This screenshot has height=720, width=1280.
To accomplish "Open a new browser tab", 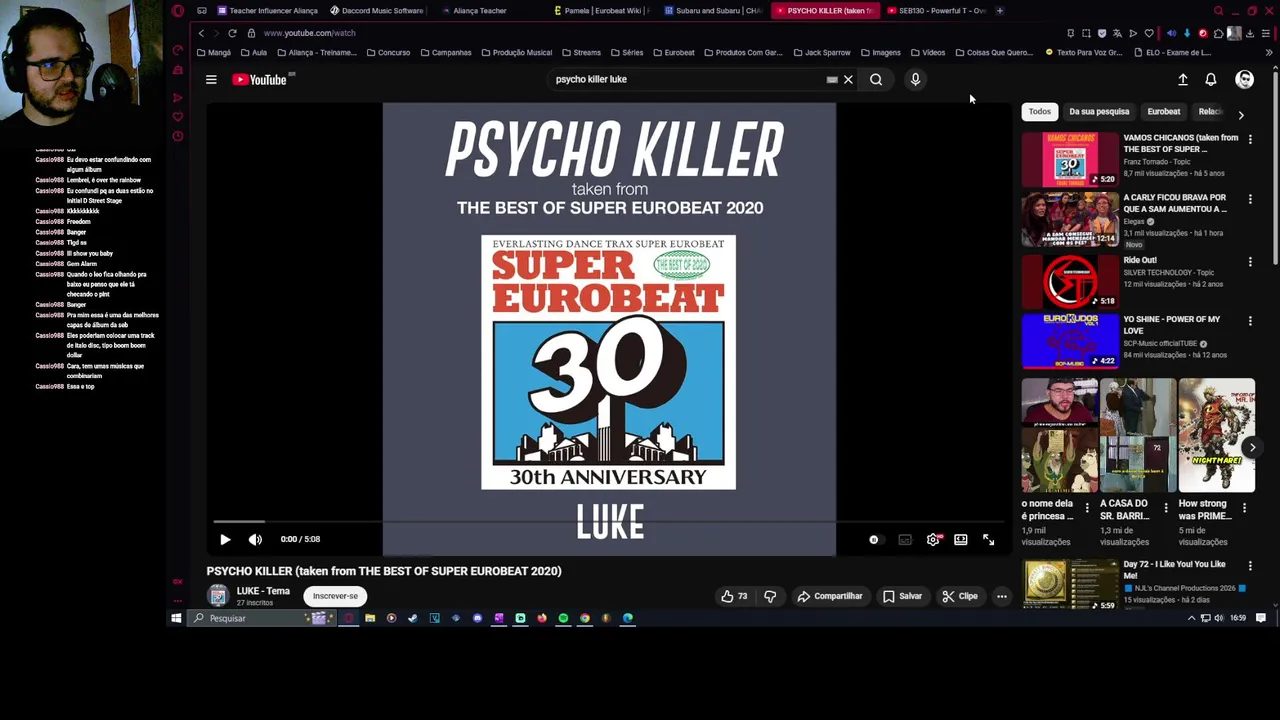I will (1000, 10).
